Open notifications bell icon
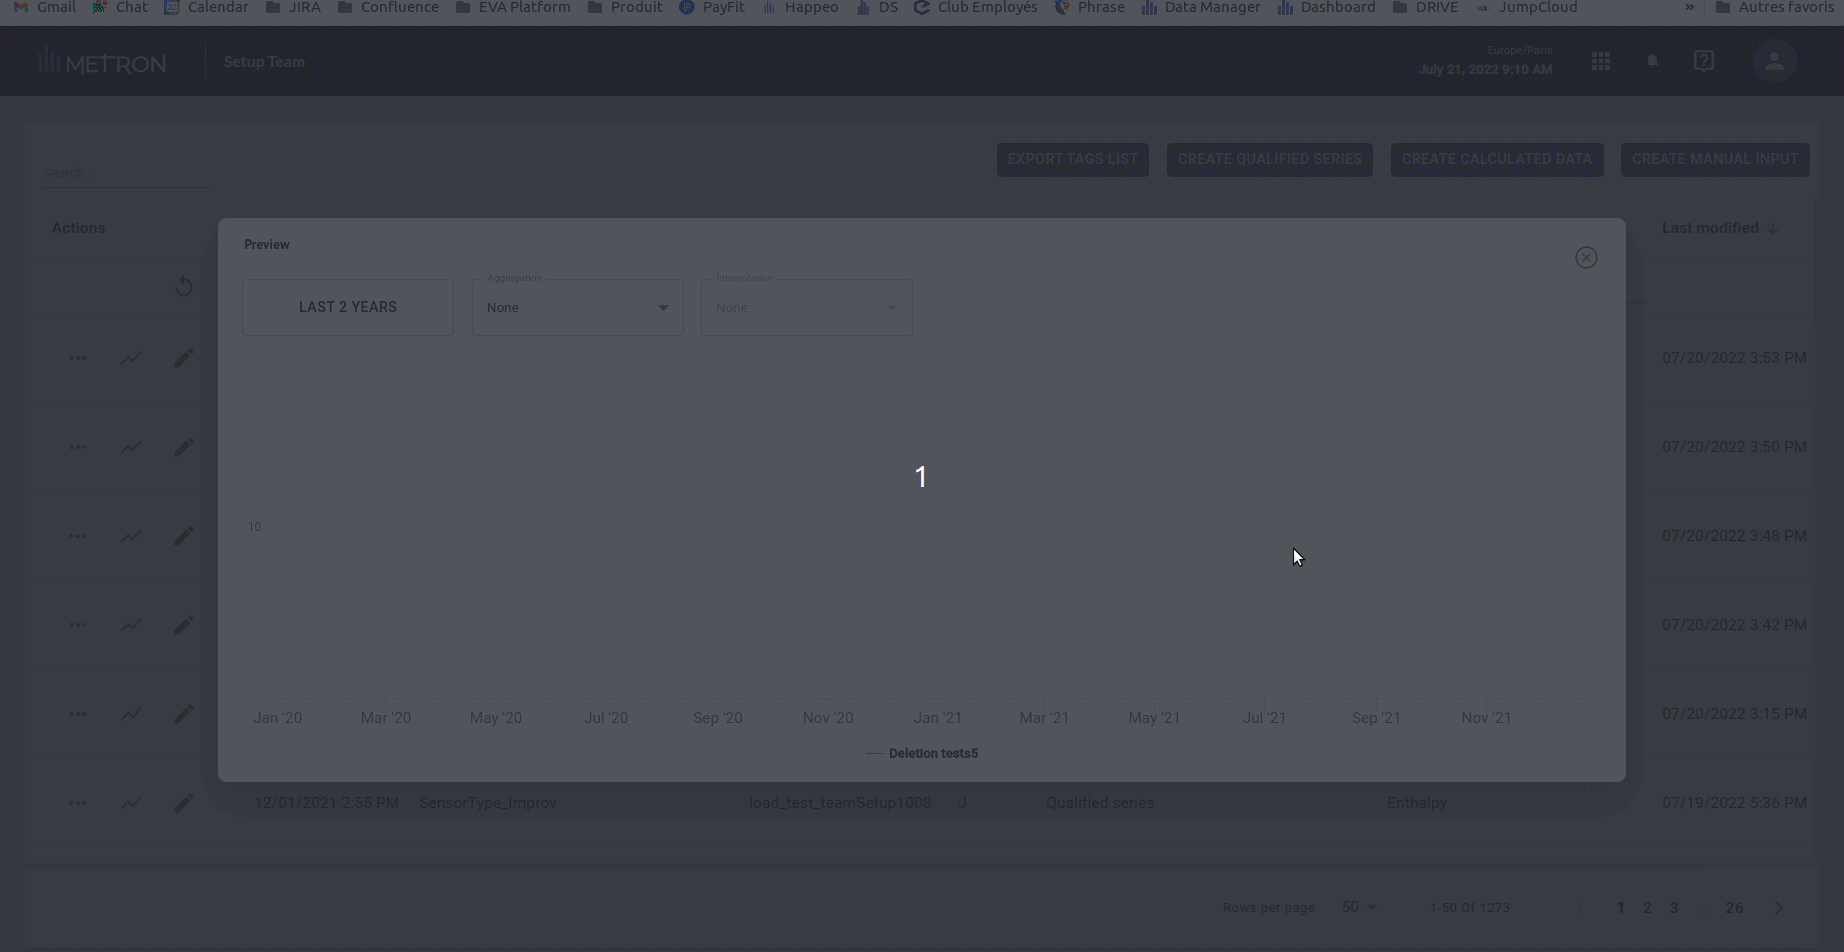 [1652, 61]
